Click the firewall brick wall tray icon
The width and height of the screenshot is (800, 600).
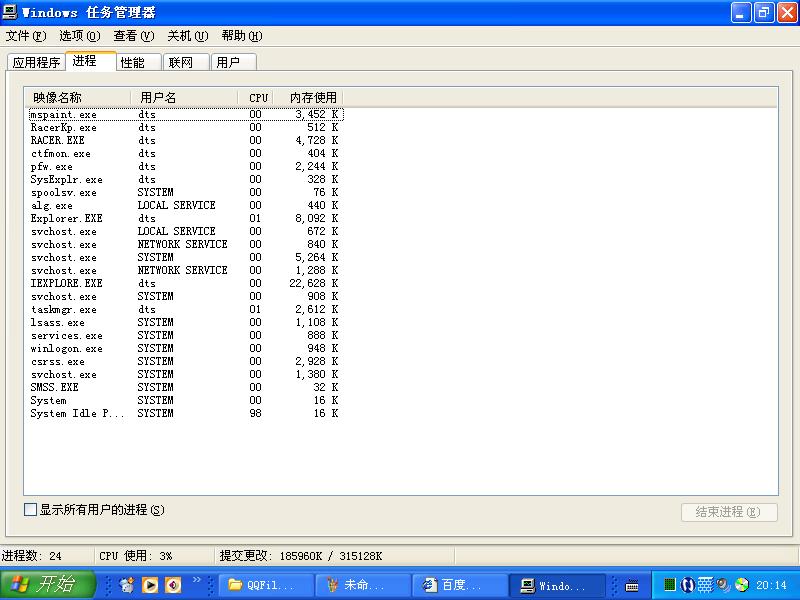tap(705, 585)
